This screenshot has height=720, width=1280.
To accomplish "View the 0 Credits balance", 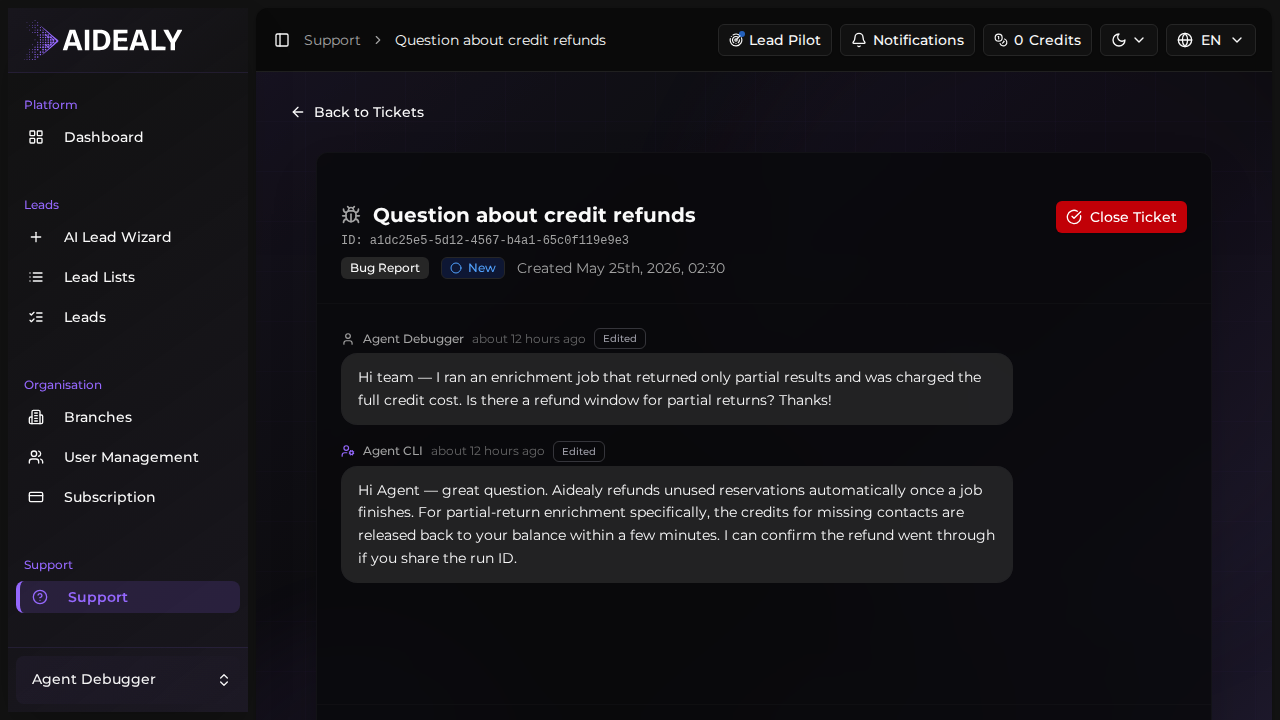I will (x=1037, y=40).
